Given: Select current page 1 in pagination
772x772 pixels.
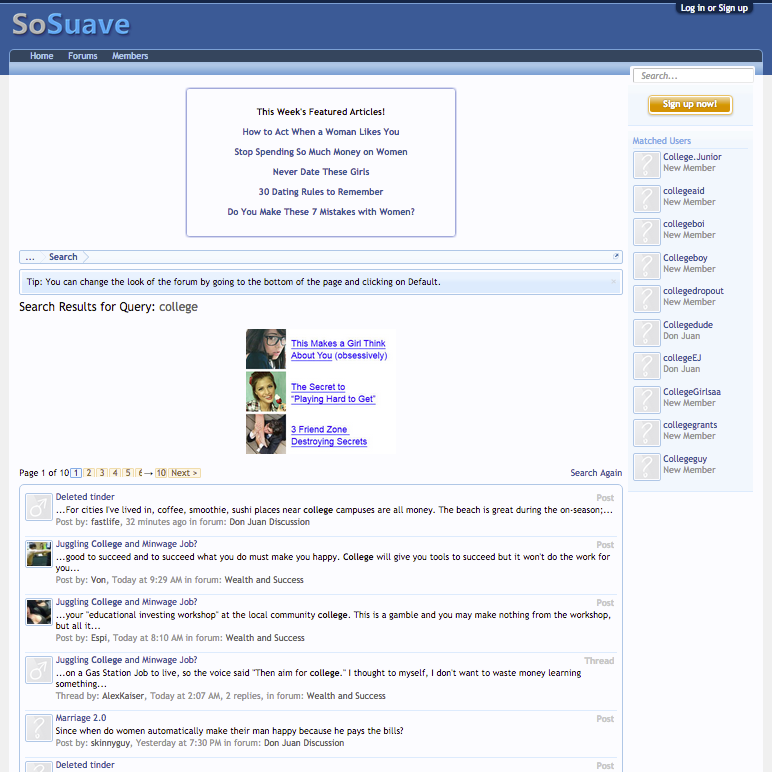Looking at the screenshot, I should pos(76,473).
